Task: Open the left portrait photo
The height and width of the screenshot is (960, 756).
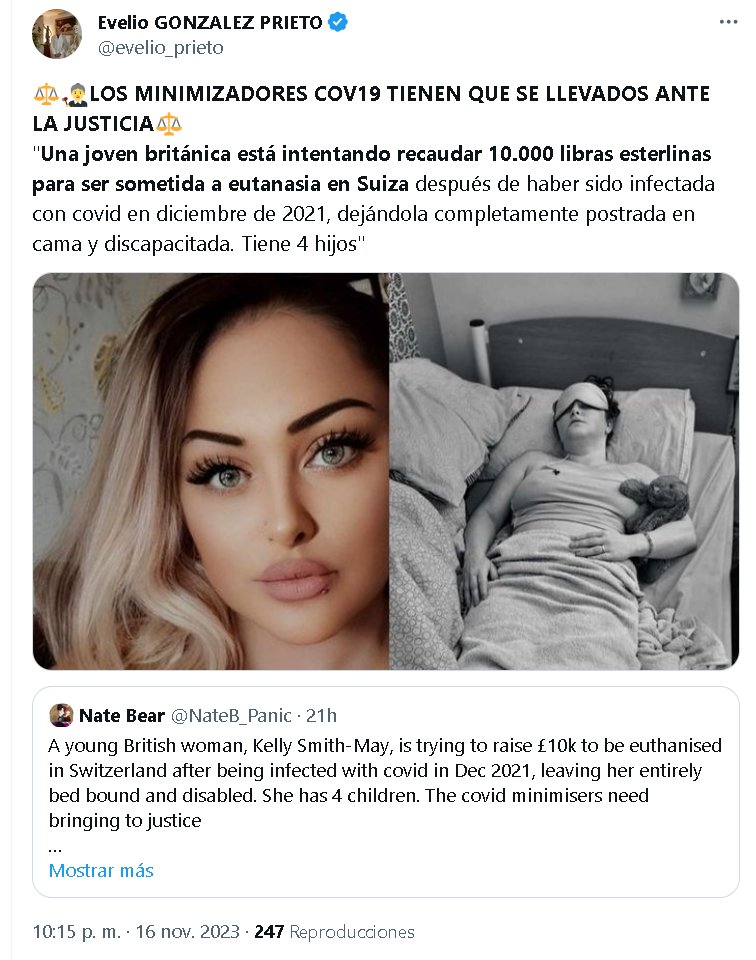Action: [211, 471]
